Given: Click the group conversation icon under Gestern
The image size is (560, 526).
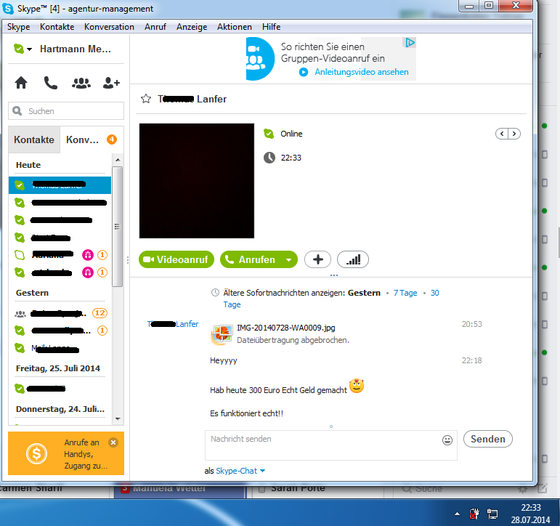Looking at the screenshot, I should (20, 314).
